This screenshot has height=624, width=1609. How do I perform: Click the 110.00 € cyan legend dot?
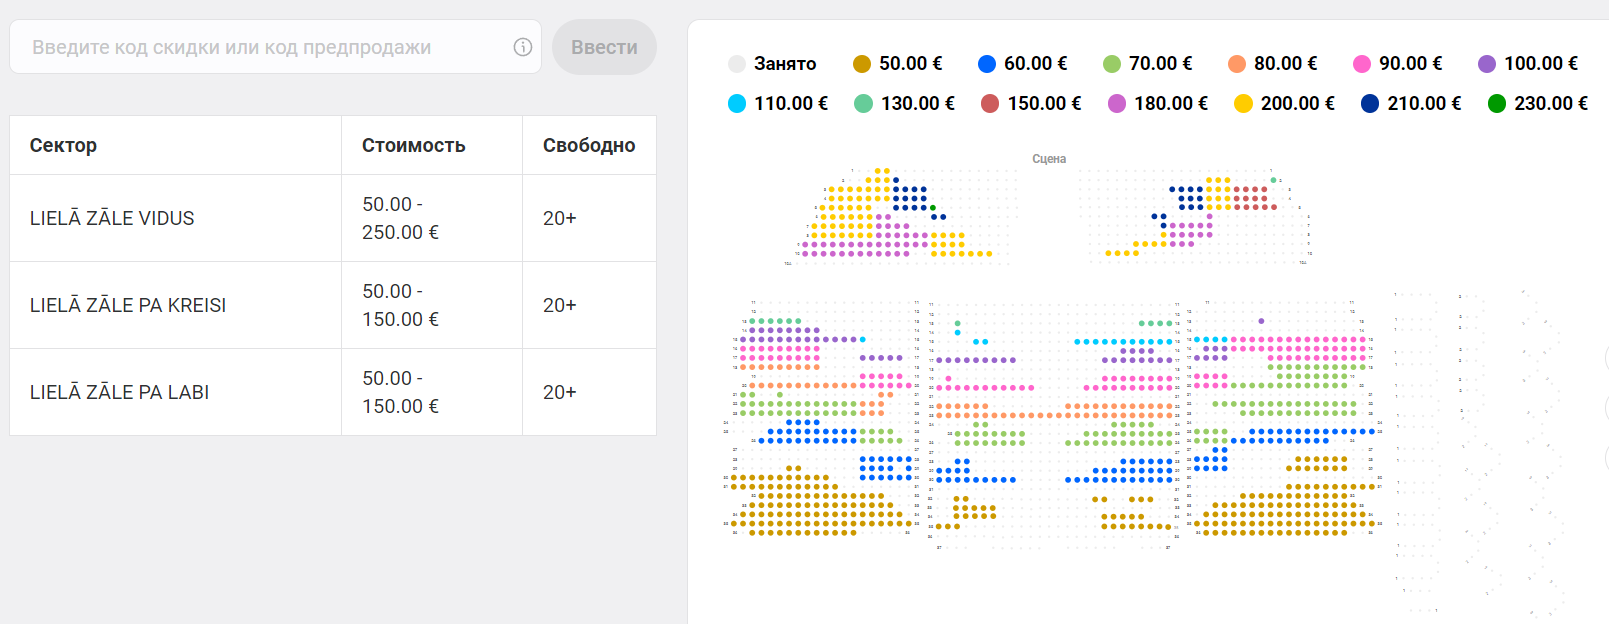tap(737, 104)
